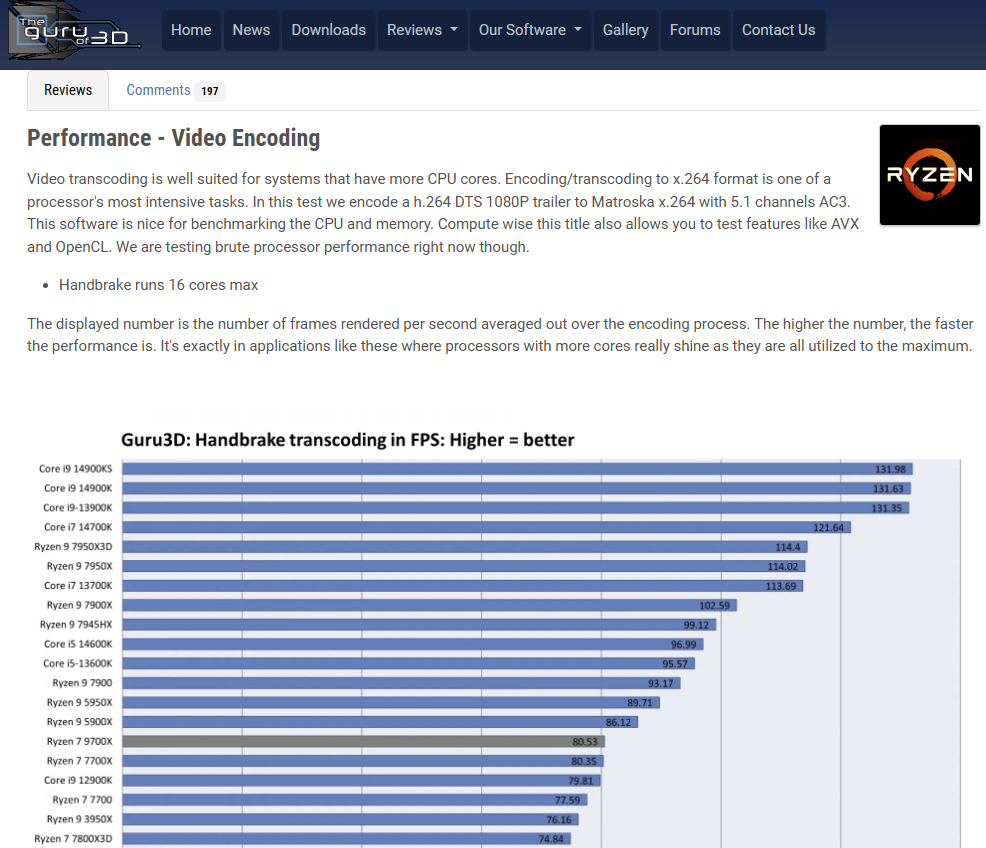Click the Ryzen 7 7700X label

tap(79, 761)
